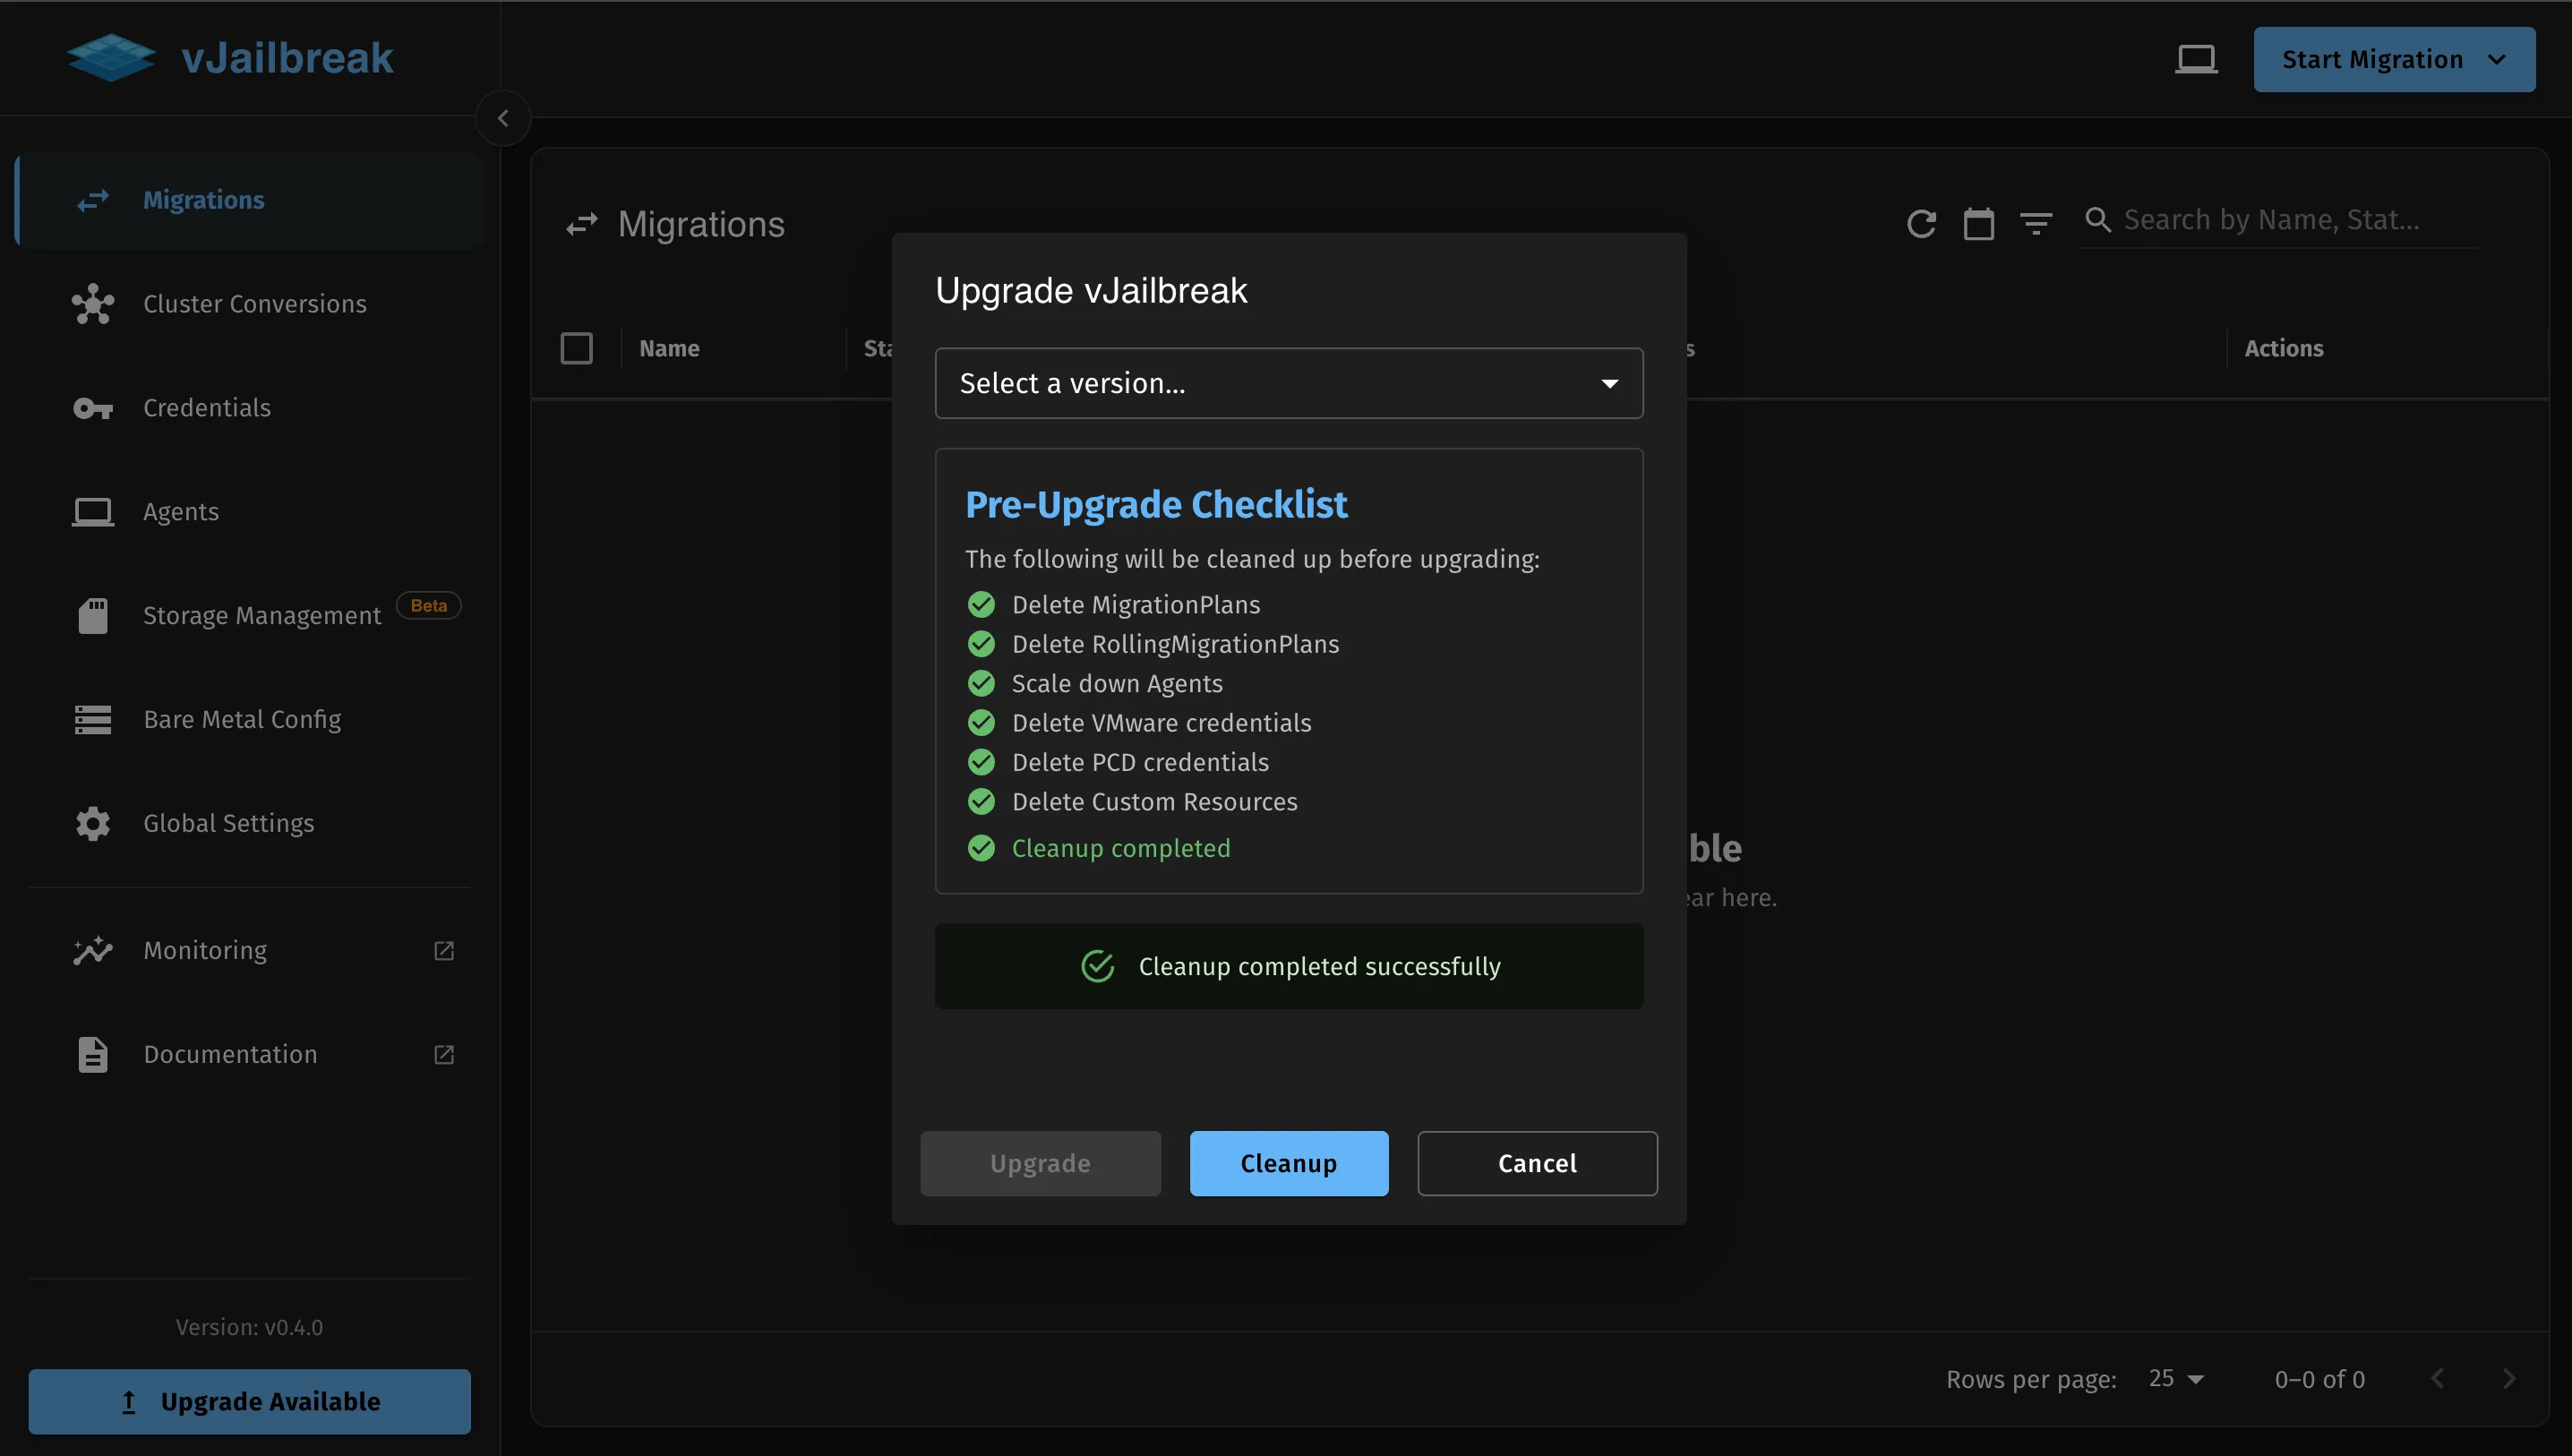Open rows per page dropdown showing 25
This screenshot has height=1456, width=2572.
(2176, 1378)
